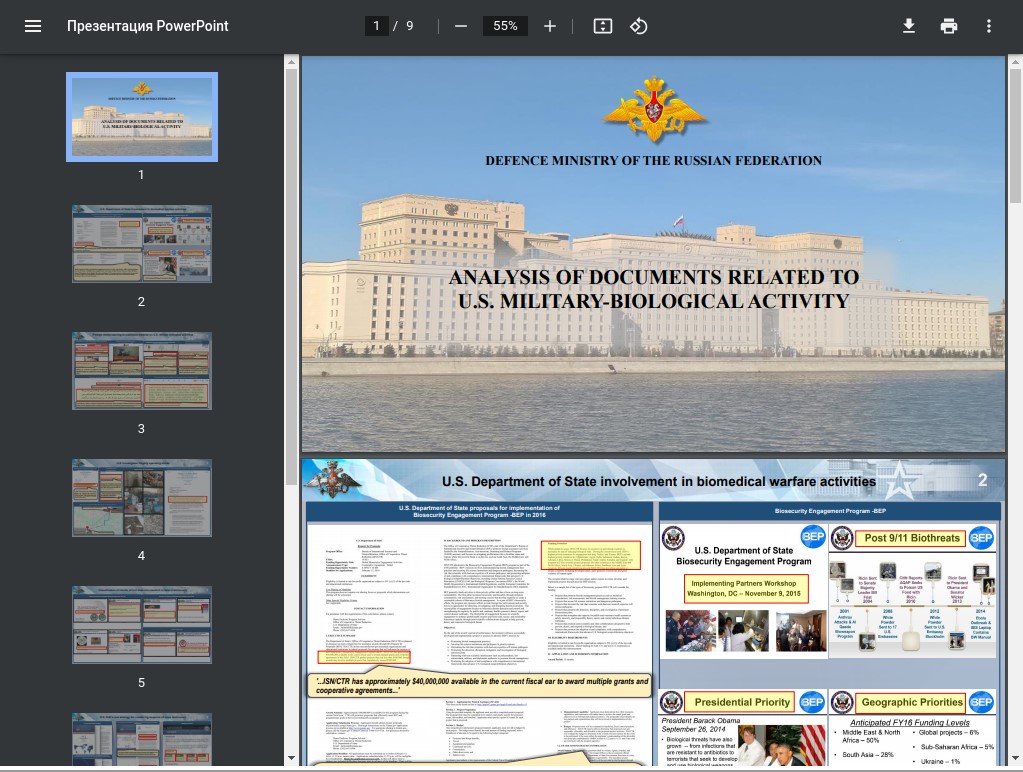Click the 'Presidential Priority' label

tap(742, 702)
